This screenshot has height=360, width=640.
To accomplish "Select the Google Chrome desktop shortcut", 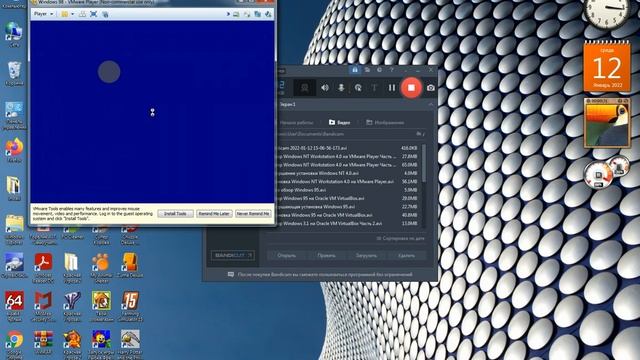I will (x=14, y=344).
